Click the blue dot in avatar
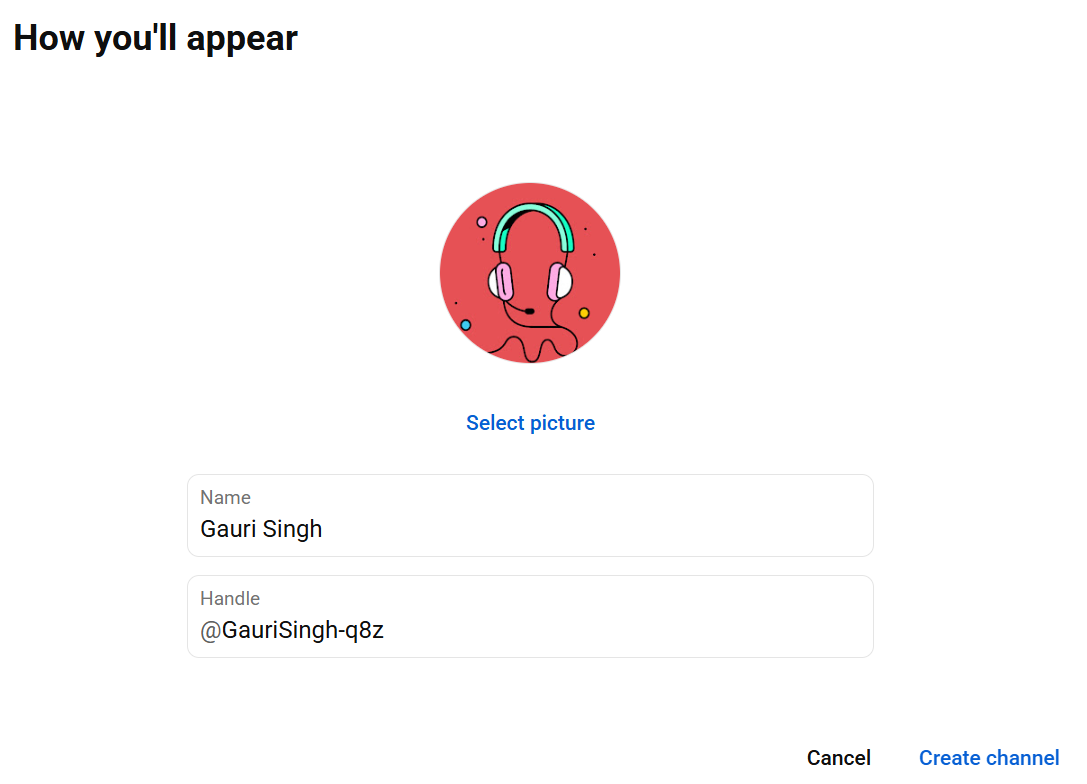Screen dimensions: 1087x784 (466, 325)
